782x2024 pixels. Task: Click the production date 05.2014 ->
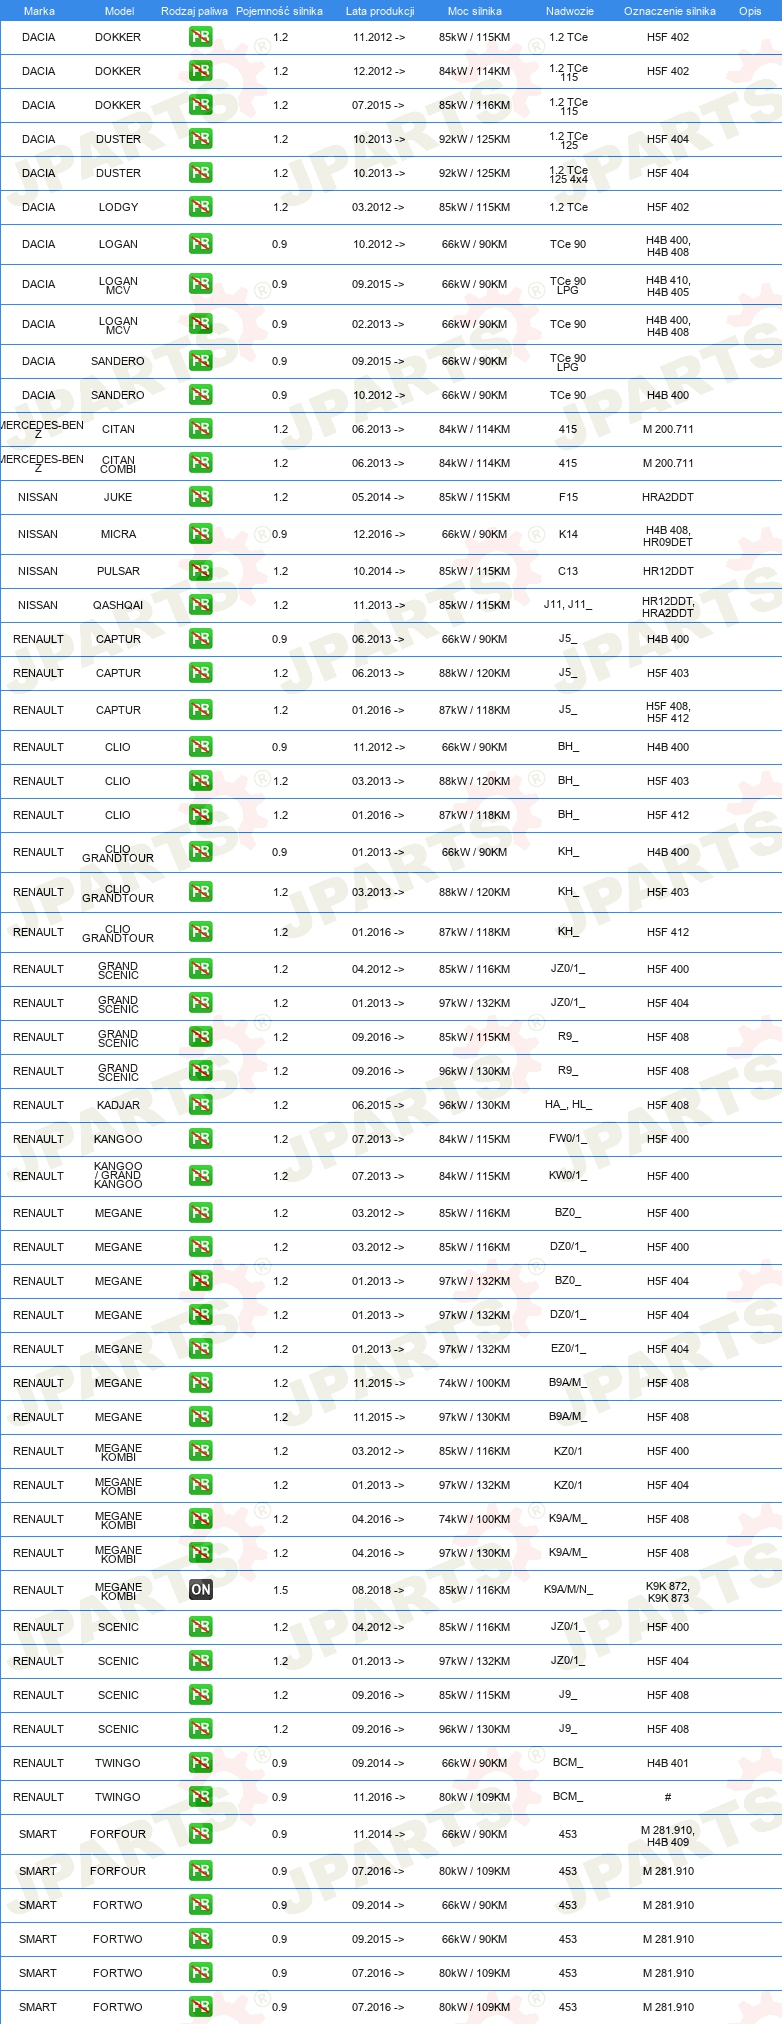pyautogui.click(x=378, y=497)
